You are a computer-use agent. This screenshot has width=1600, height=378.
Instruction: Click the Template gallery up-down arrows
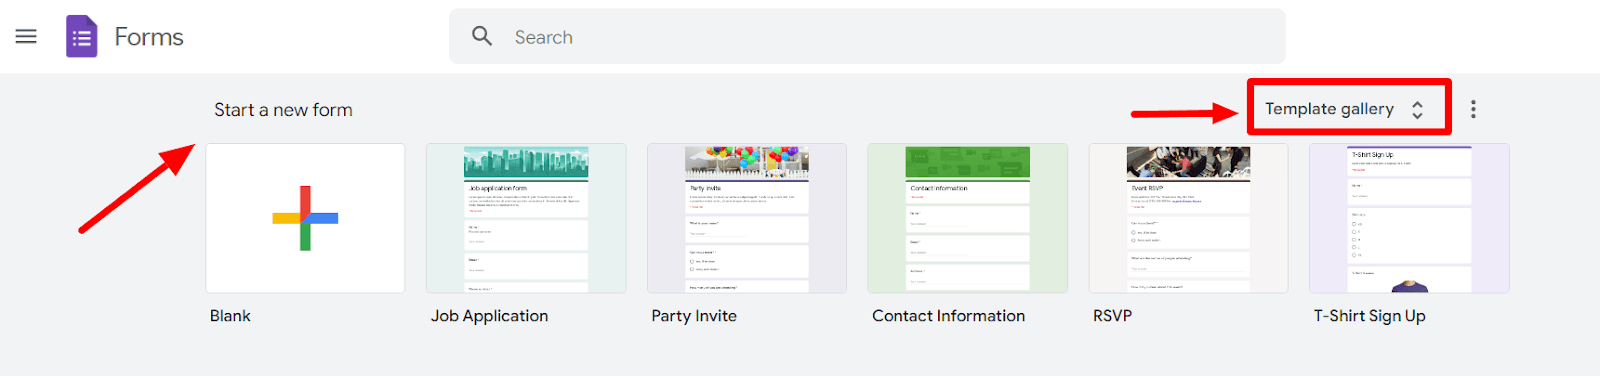[1417, 110]
